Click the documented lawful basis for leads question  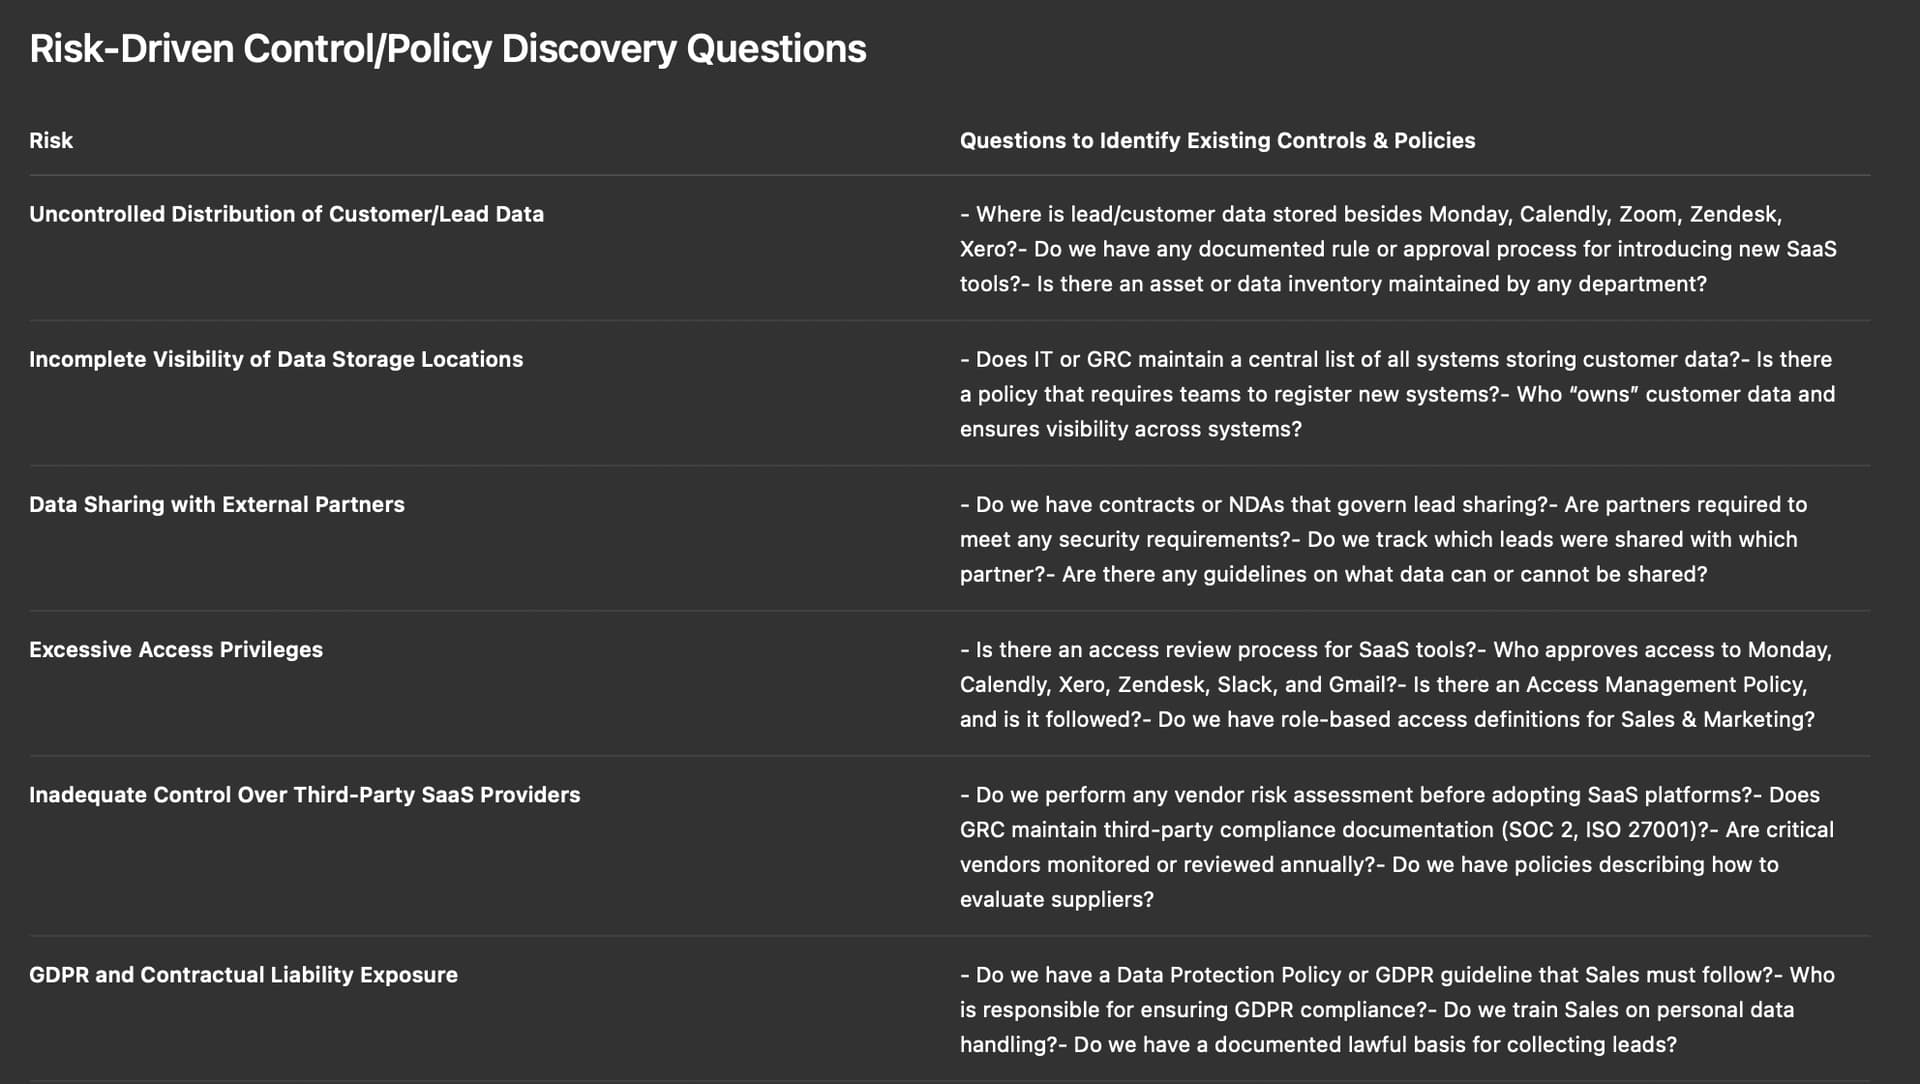[1375, 1045]
